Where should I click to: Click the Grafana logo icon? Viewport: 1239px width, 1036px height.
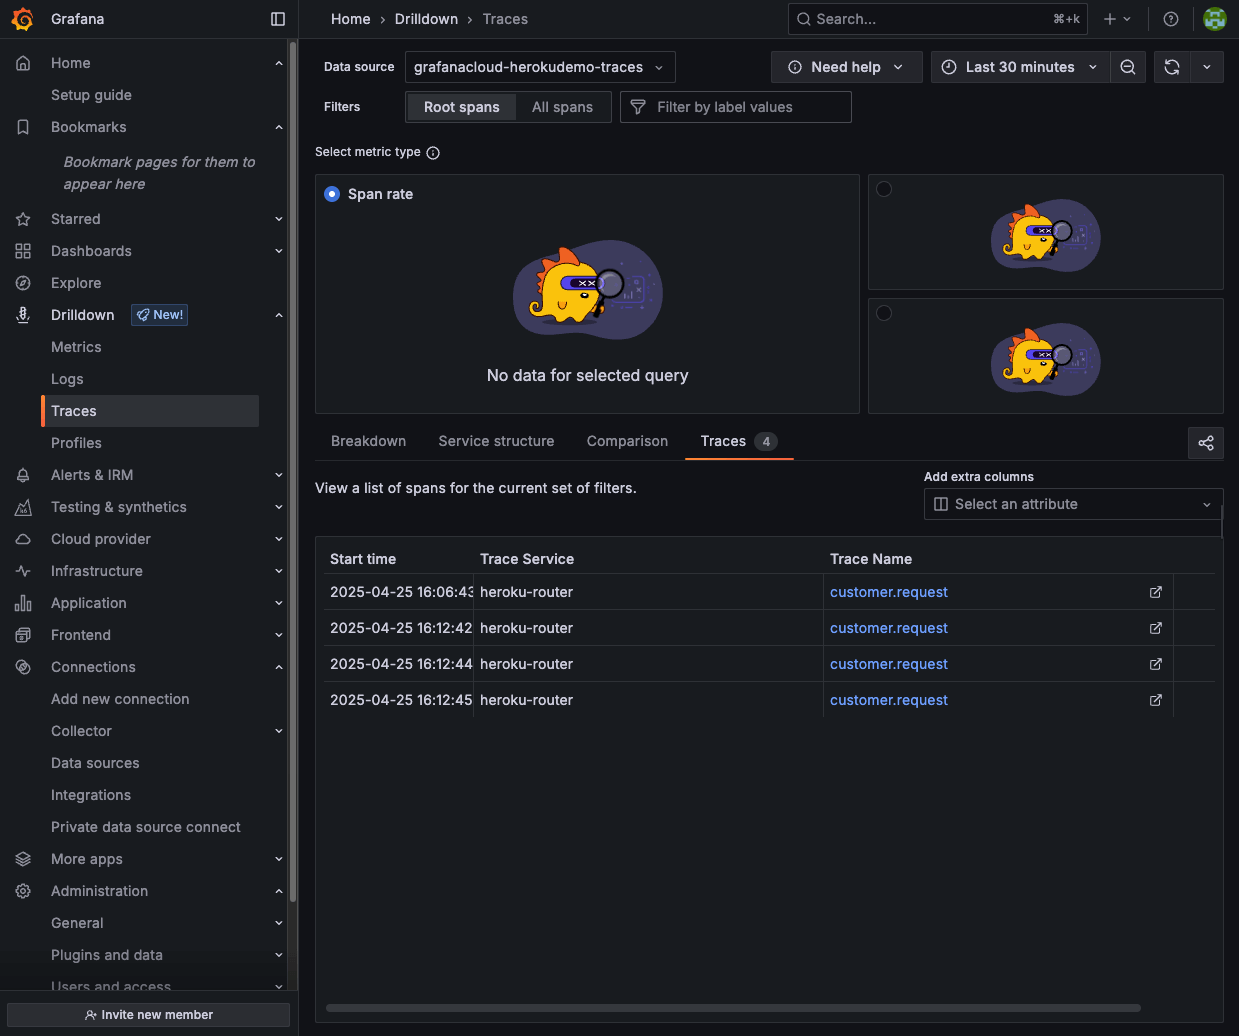(22, 19)
